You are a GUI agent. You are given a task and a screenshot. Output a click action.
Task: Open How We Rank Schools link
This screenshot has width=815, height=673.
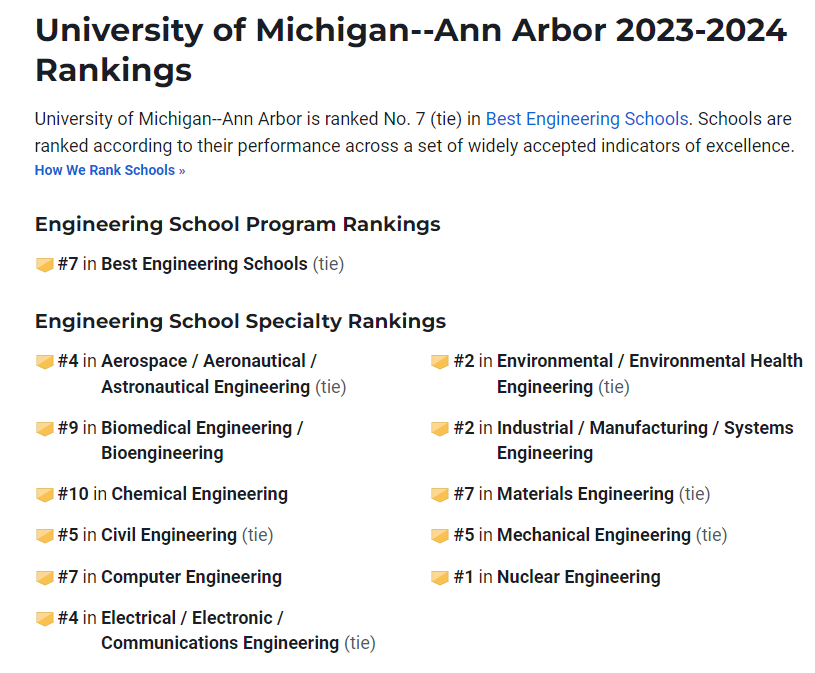tap(110, 170)
